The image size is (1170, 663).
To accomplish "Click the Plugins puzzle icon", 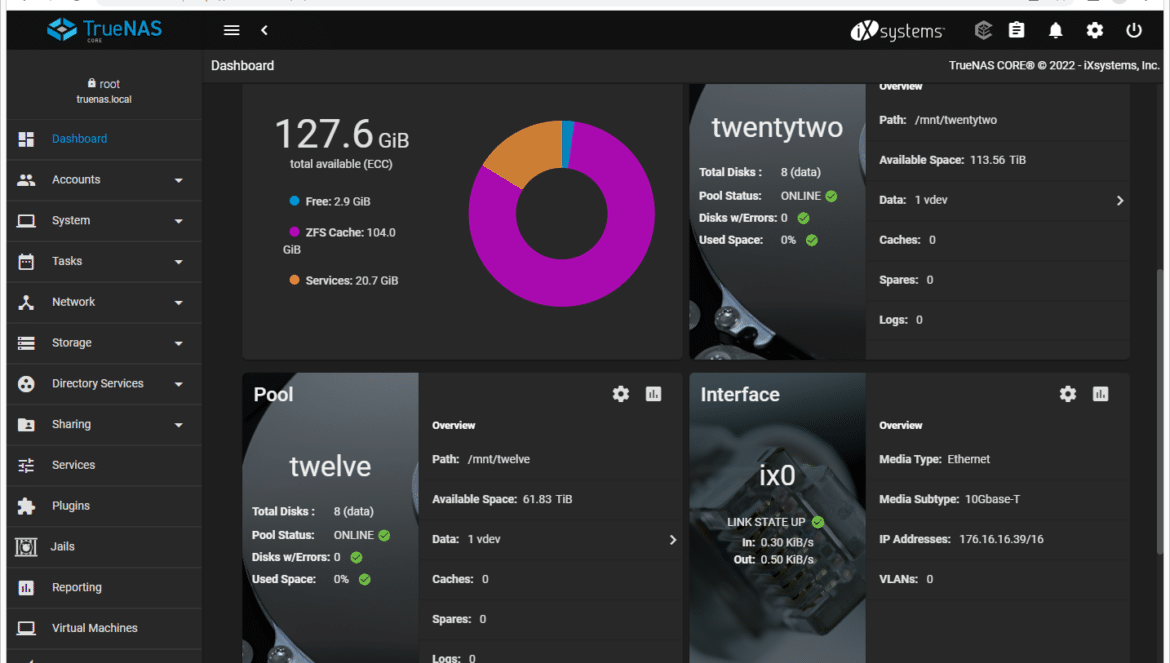I will click(26, 506).
